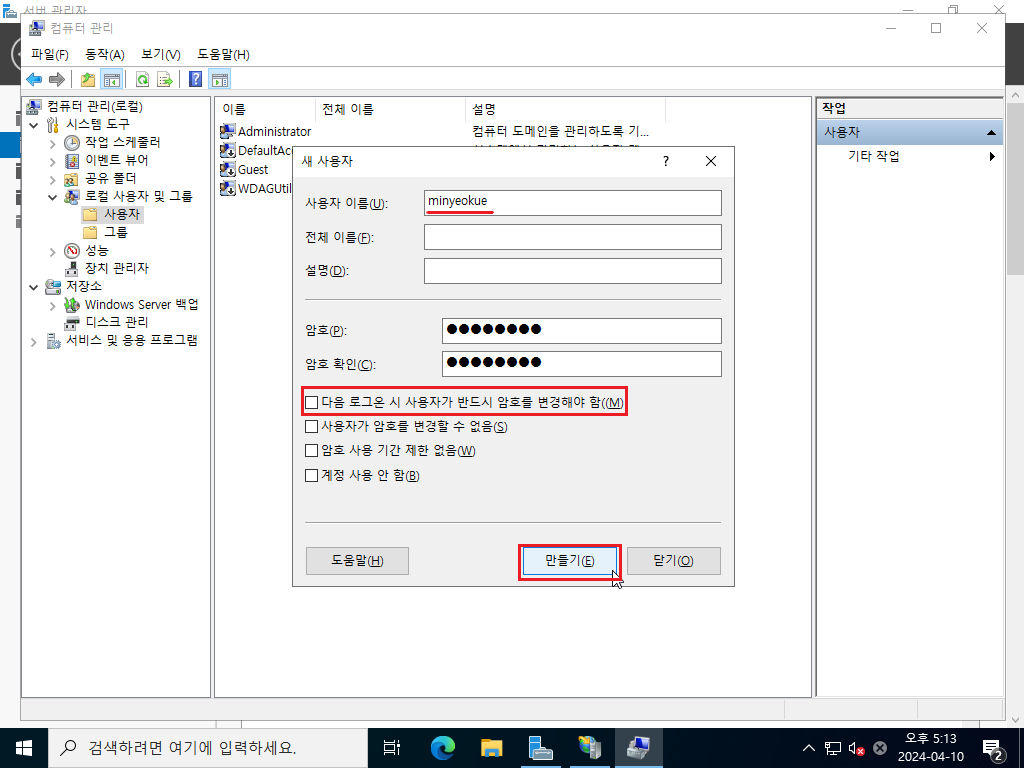Image resolution: width=1024 pixels, height=768 pixels.
Task: Close the 새 사용자 dialog
Action: click(x=711, y=161)
